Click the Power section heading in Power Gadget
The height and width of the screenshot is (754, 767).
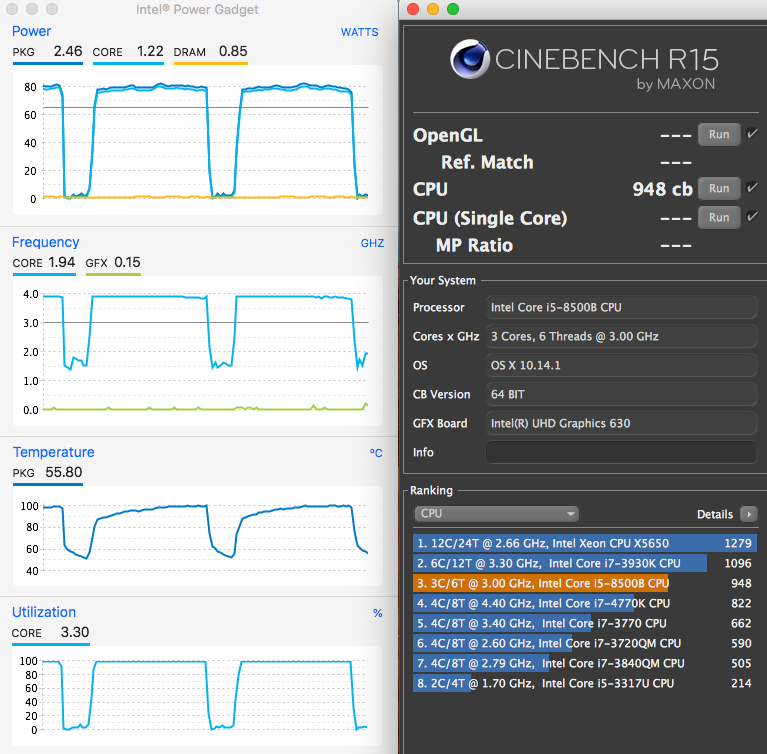pos(31,31)
